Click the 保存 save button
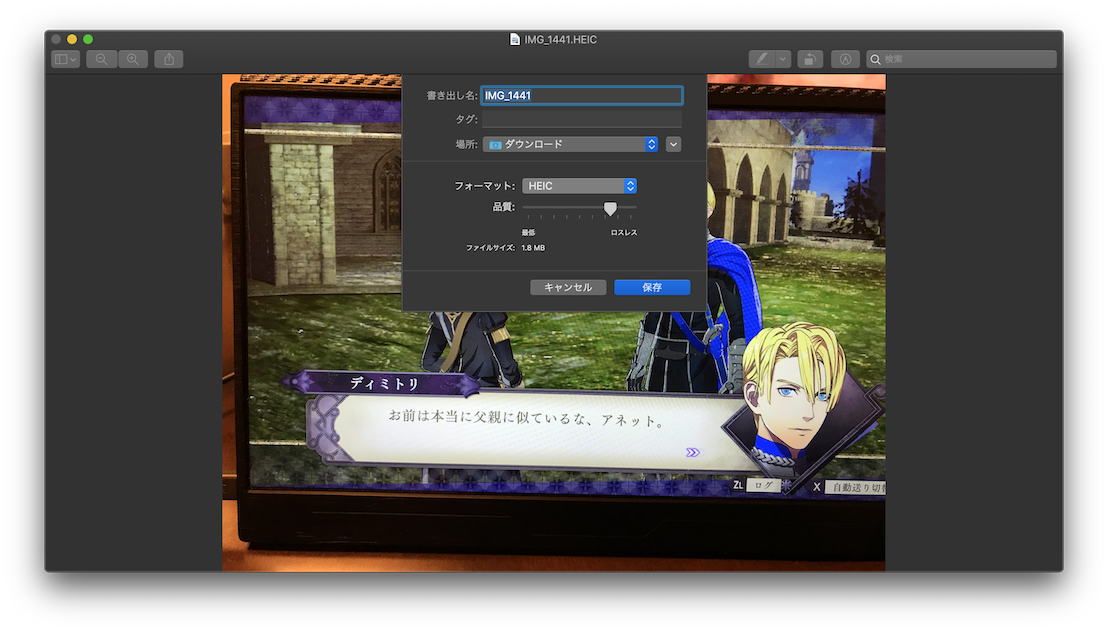Screen dimensions: 1108x631 coord(652,287)
